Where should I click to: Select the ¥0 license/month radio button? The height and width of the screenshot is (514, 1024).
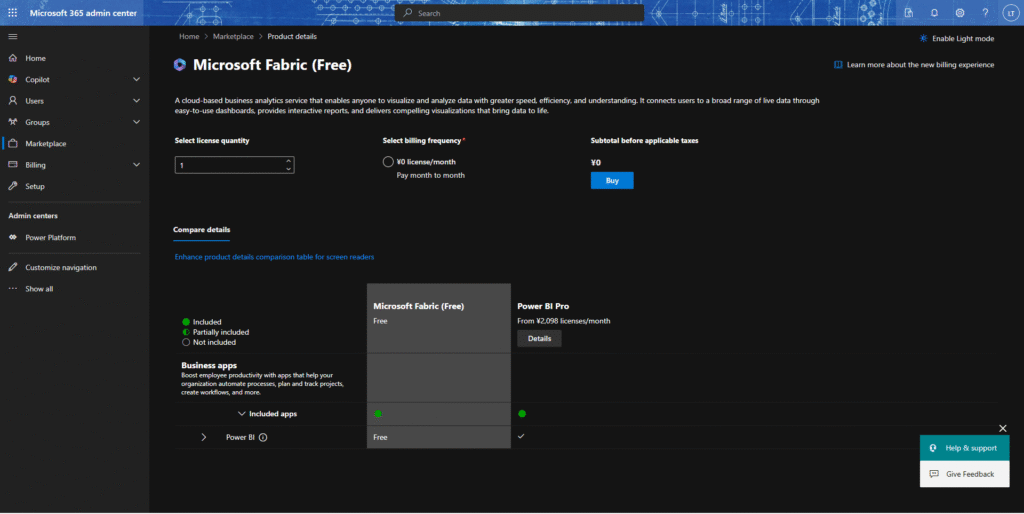388,162
